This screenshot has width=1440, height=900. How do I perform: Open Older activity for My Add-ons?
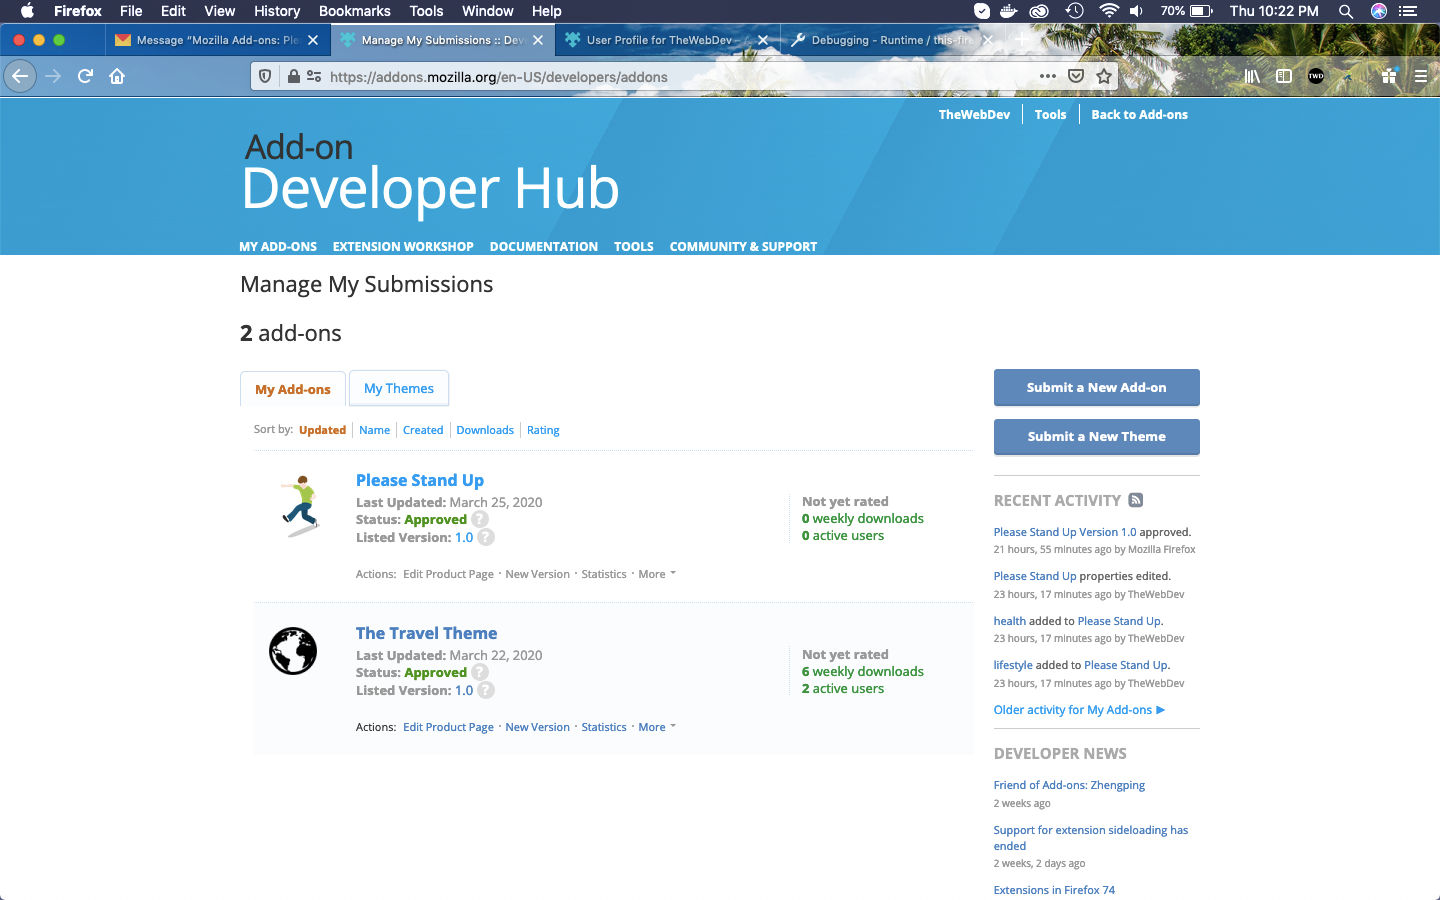(1079, 710)
